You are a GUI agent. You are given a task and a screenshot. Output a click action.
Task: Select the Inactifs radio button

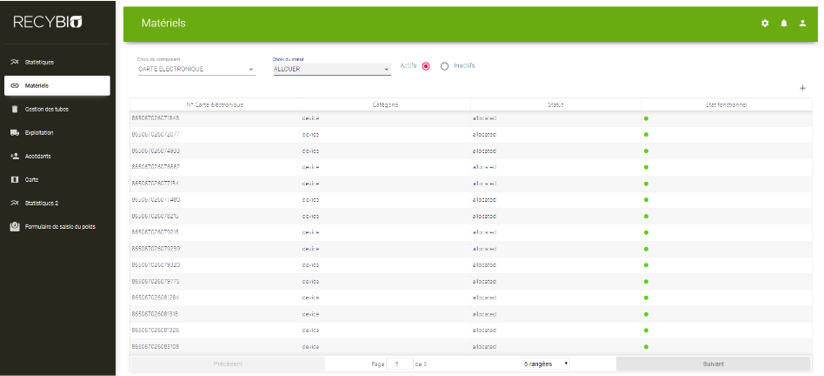pyautogui.click(x=445, y=66)
